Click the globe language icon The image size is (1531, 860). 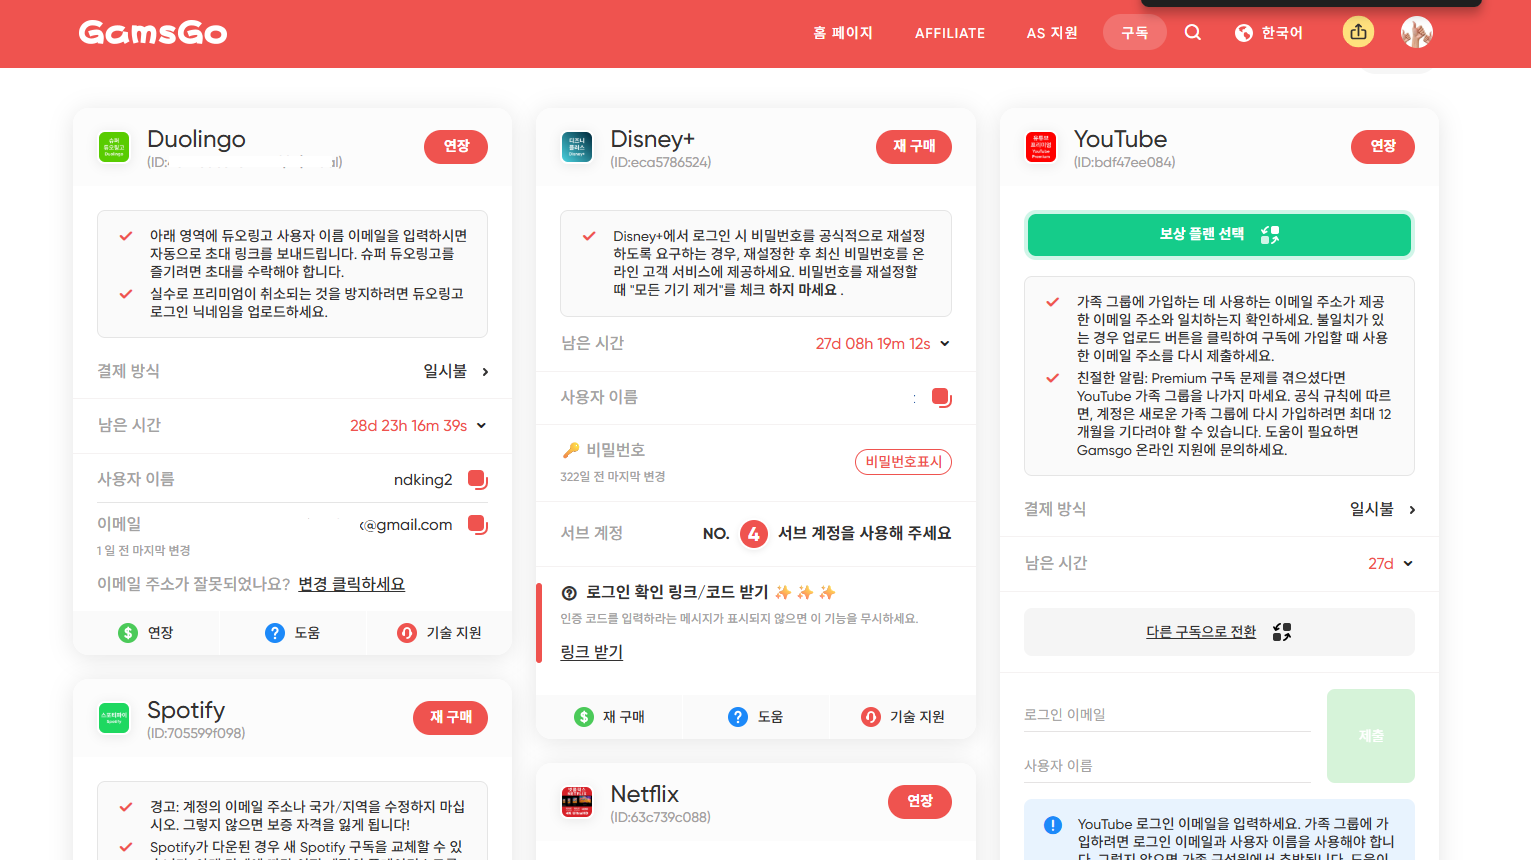(x=1244, y=33)
